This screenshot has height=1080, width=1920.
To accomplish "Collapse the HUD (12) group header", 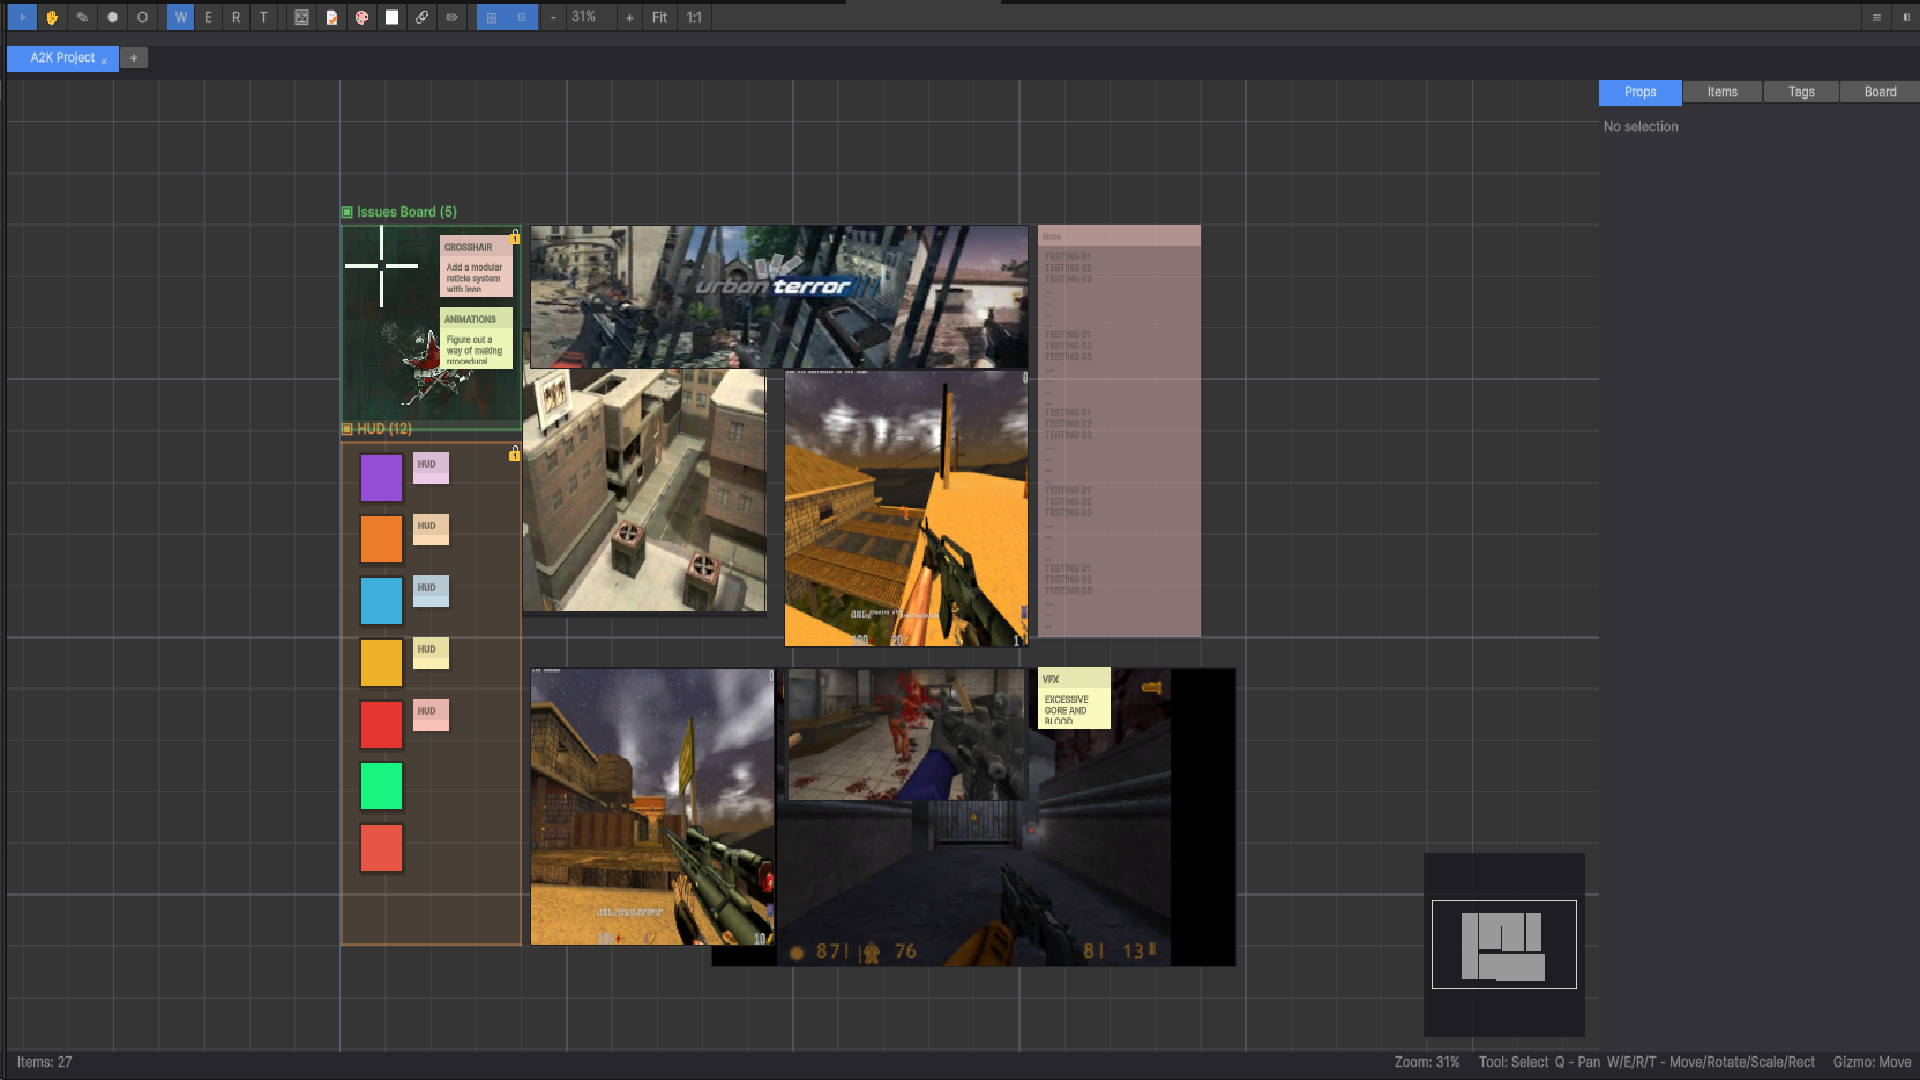I will pos(347,429).
